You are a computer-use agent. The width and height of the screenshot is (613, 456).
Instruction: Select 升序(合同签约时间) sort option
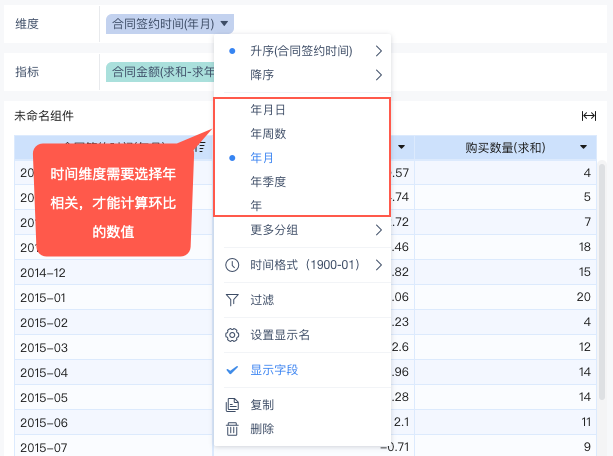coord(300,51)
